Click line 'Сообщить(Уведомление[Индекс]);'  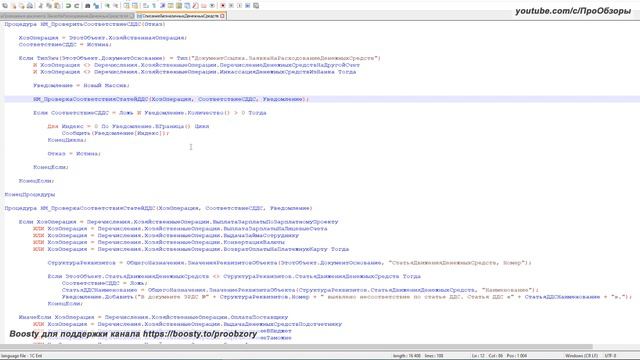tap(116, 133)
